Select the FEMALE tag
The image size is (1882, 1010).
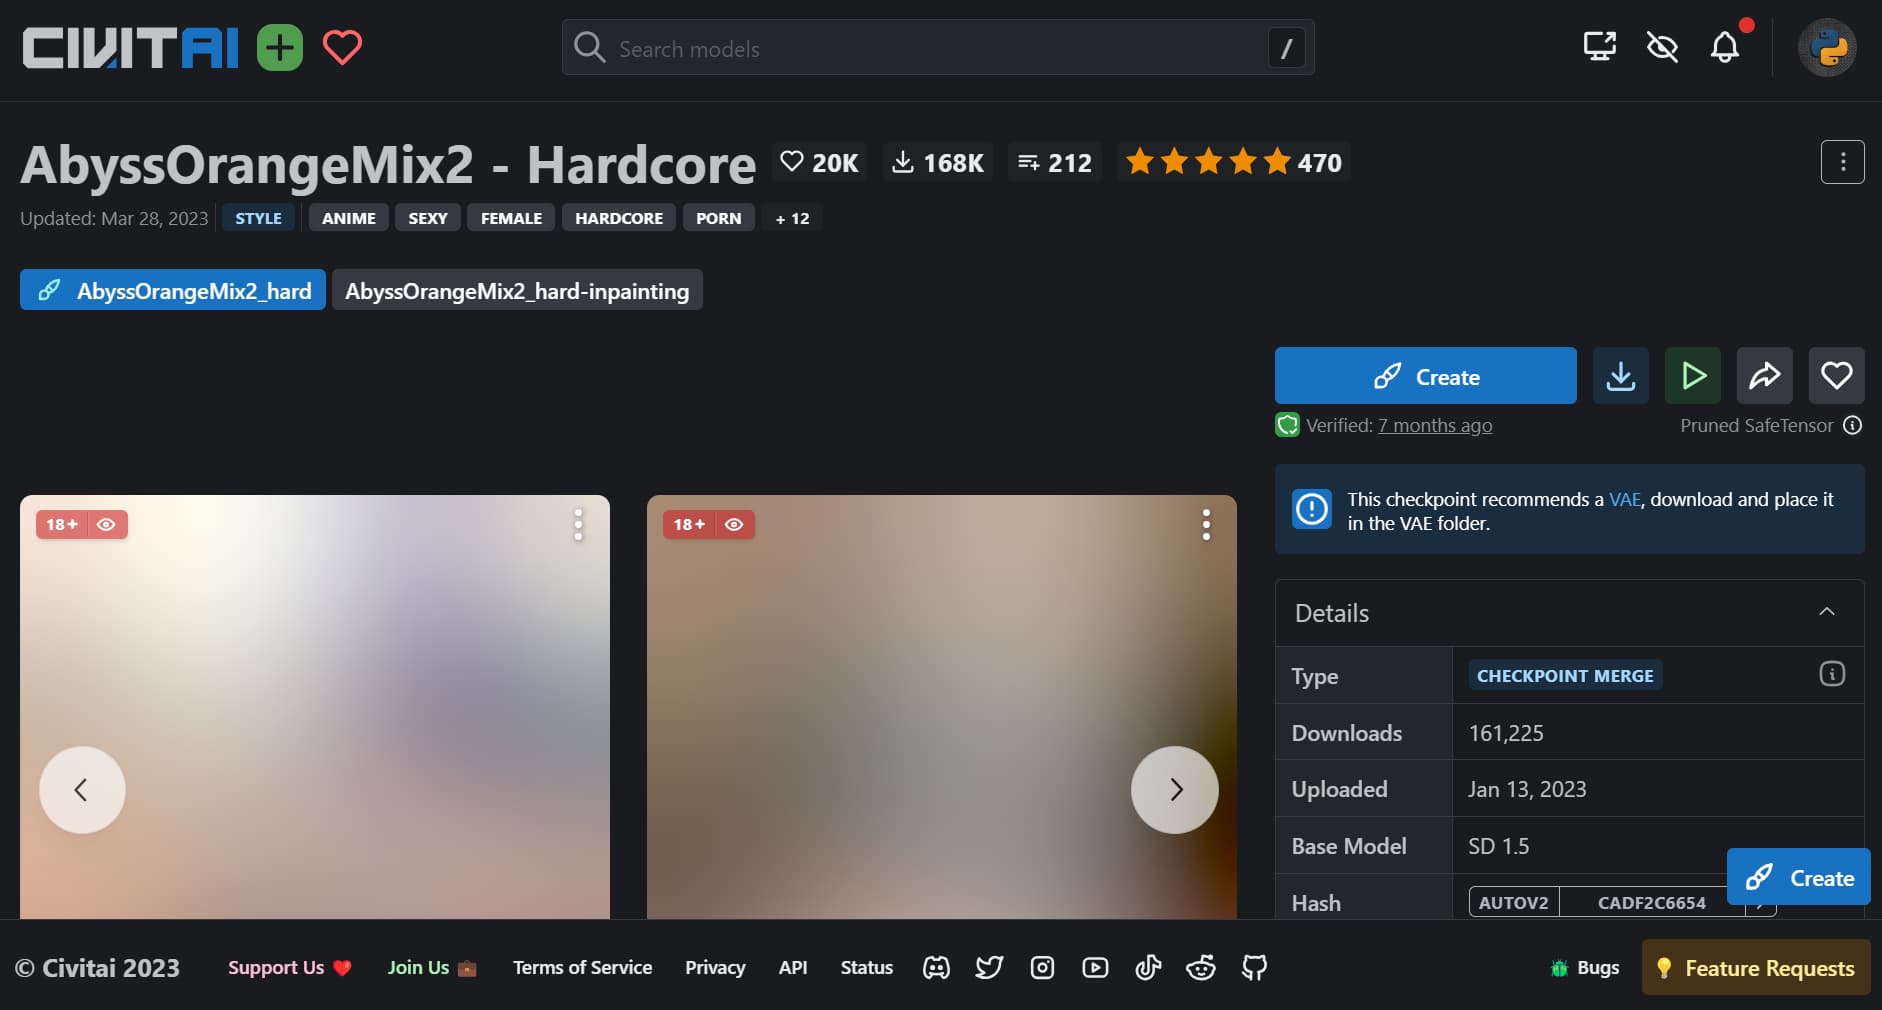click(x=511, y=218)
